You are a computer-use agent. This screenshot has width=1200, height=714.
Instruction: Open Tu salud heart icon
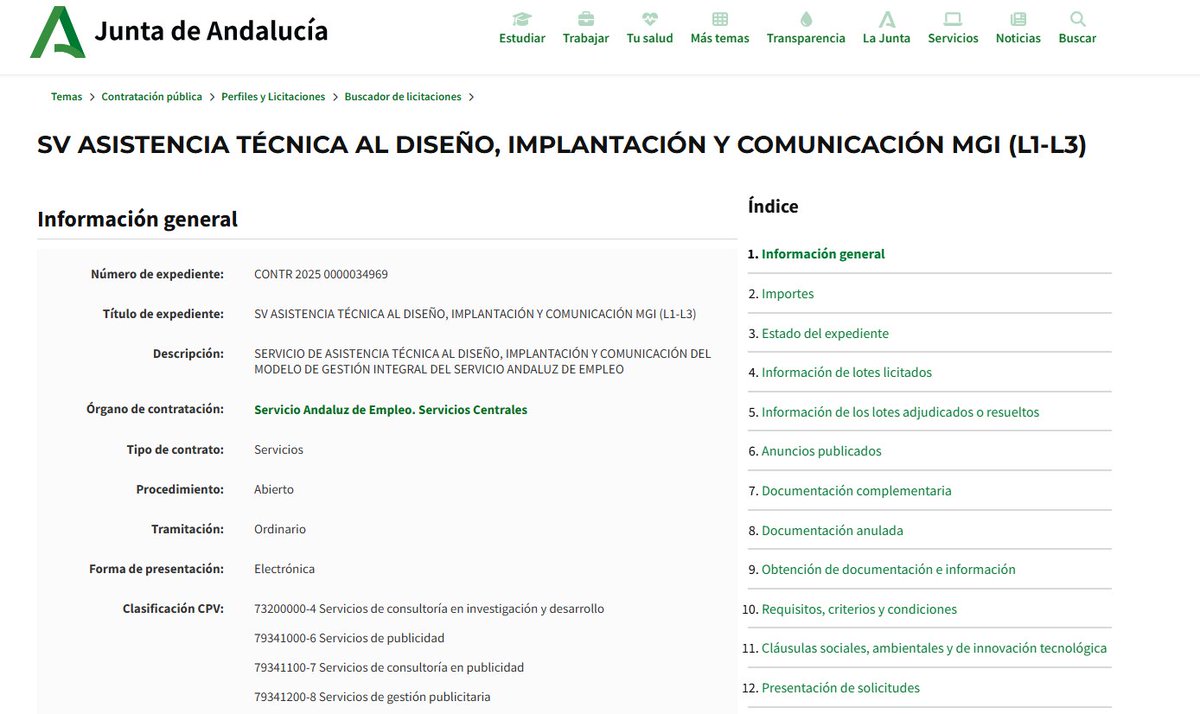[x=650, y=18]
